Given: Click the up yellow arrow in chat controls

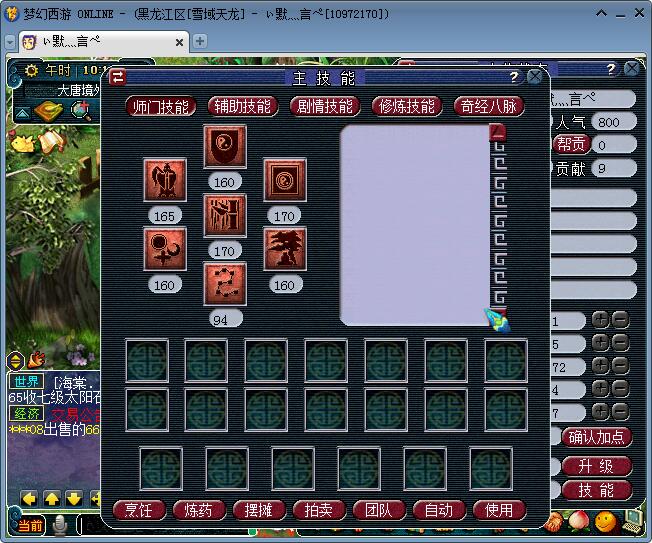Looking at the screenshot, I should pyautogui.click(x=52, y=499).
